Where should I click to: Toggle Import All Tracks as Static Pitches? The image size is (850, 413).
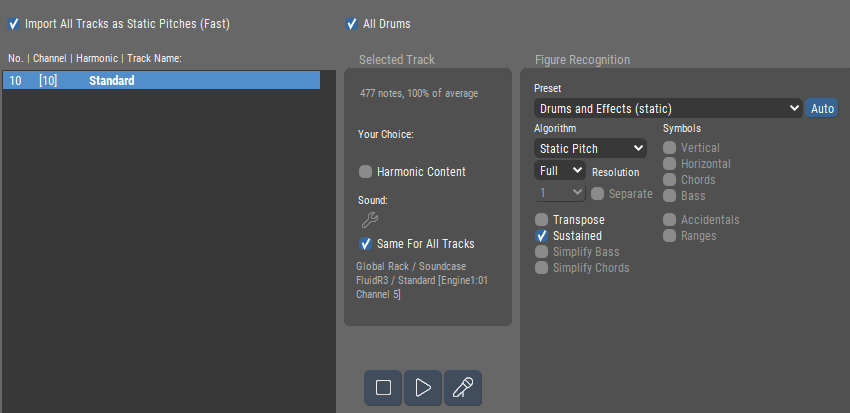(x=14, y=23)
